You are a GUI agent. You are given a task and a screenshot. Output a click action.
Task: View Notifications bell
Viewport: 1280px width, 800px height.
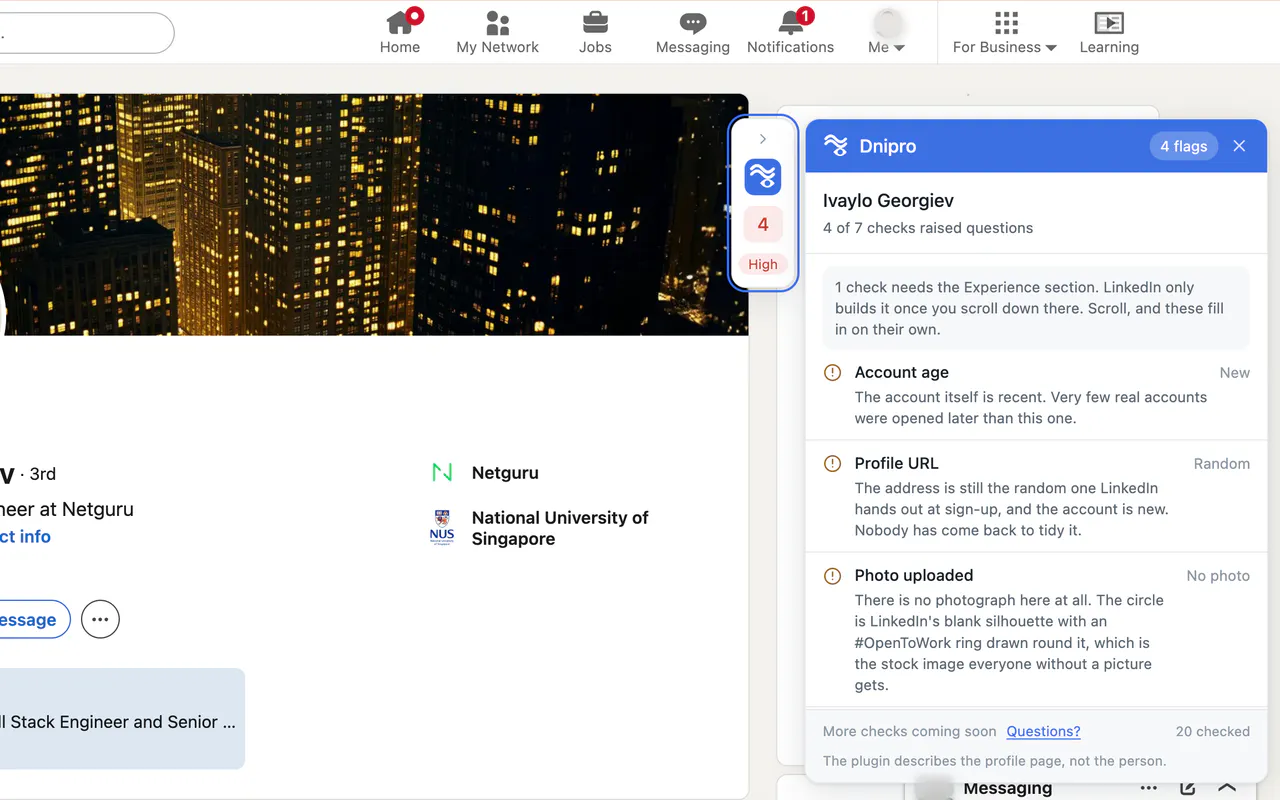790,32
